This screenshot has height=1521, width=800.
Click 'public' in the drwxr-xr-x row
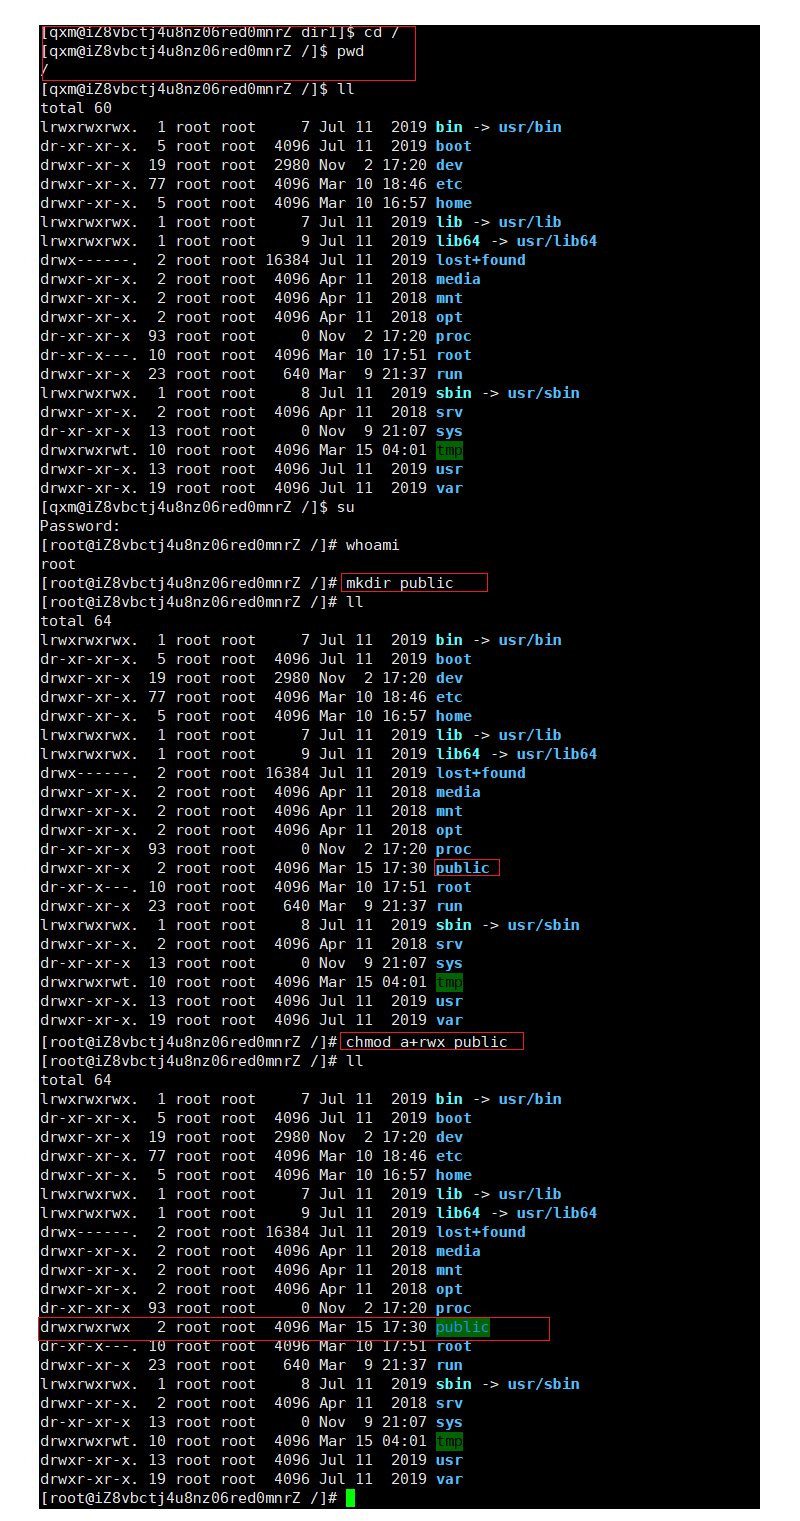click(x=463, y=868)
